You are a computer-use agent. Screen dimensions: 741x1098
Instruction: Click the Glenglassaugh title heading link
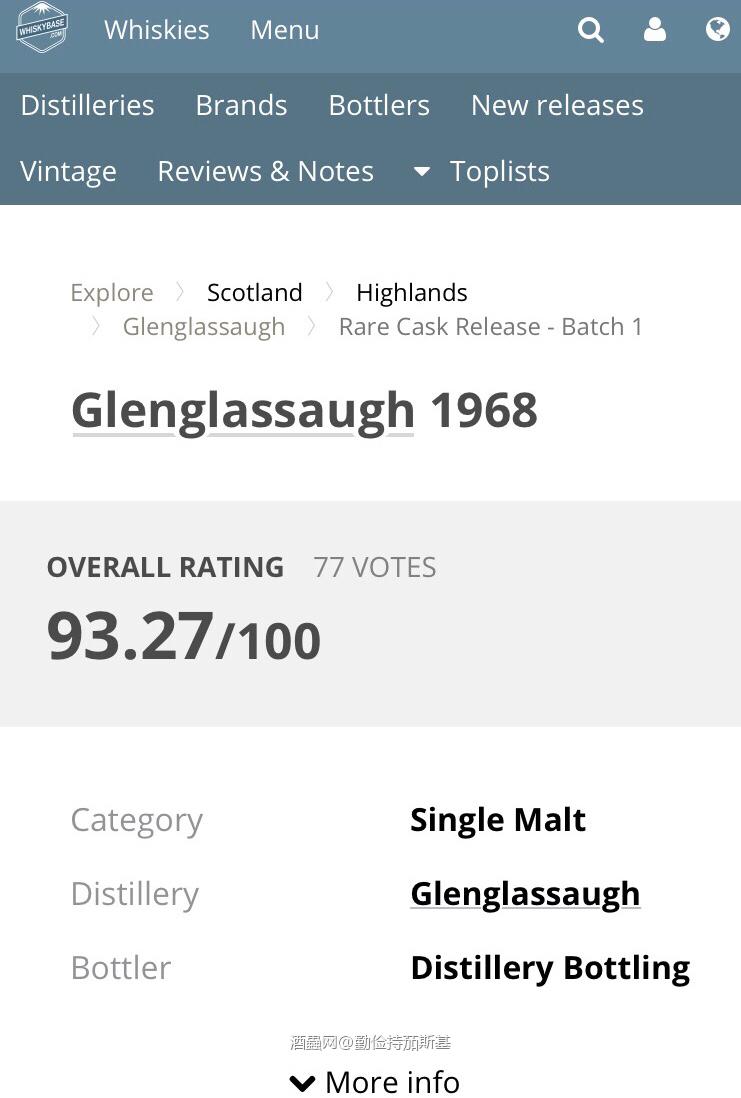[x=243, y=410]
